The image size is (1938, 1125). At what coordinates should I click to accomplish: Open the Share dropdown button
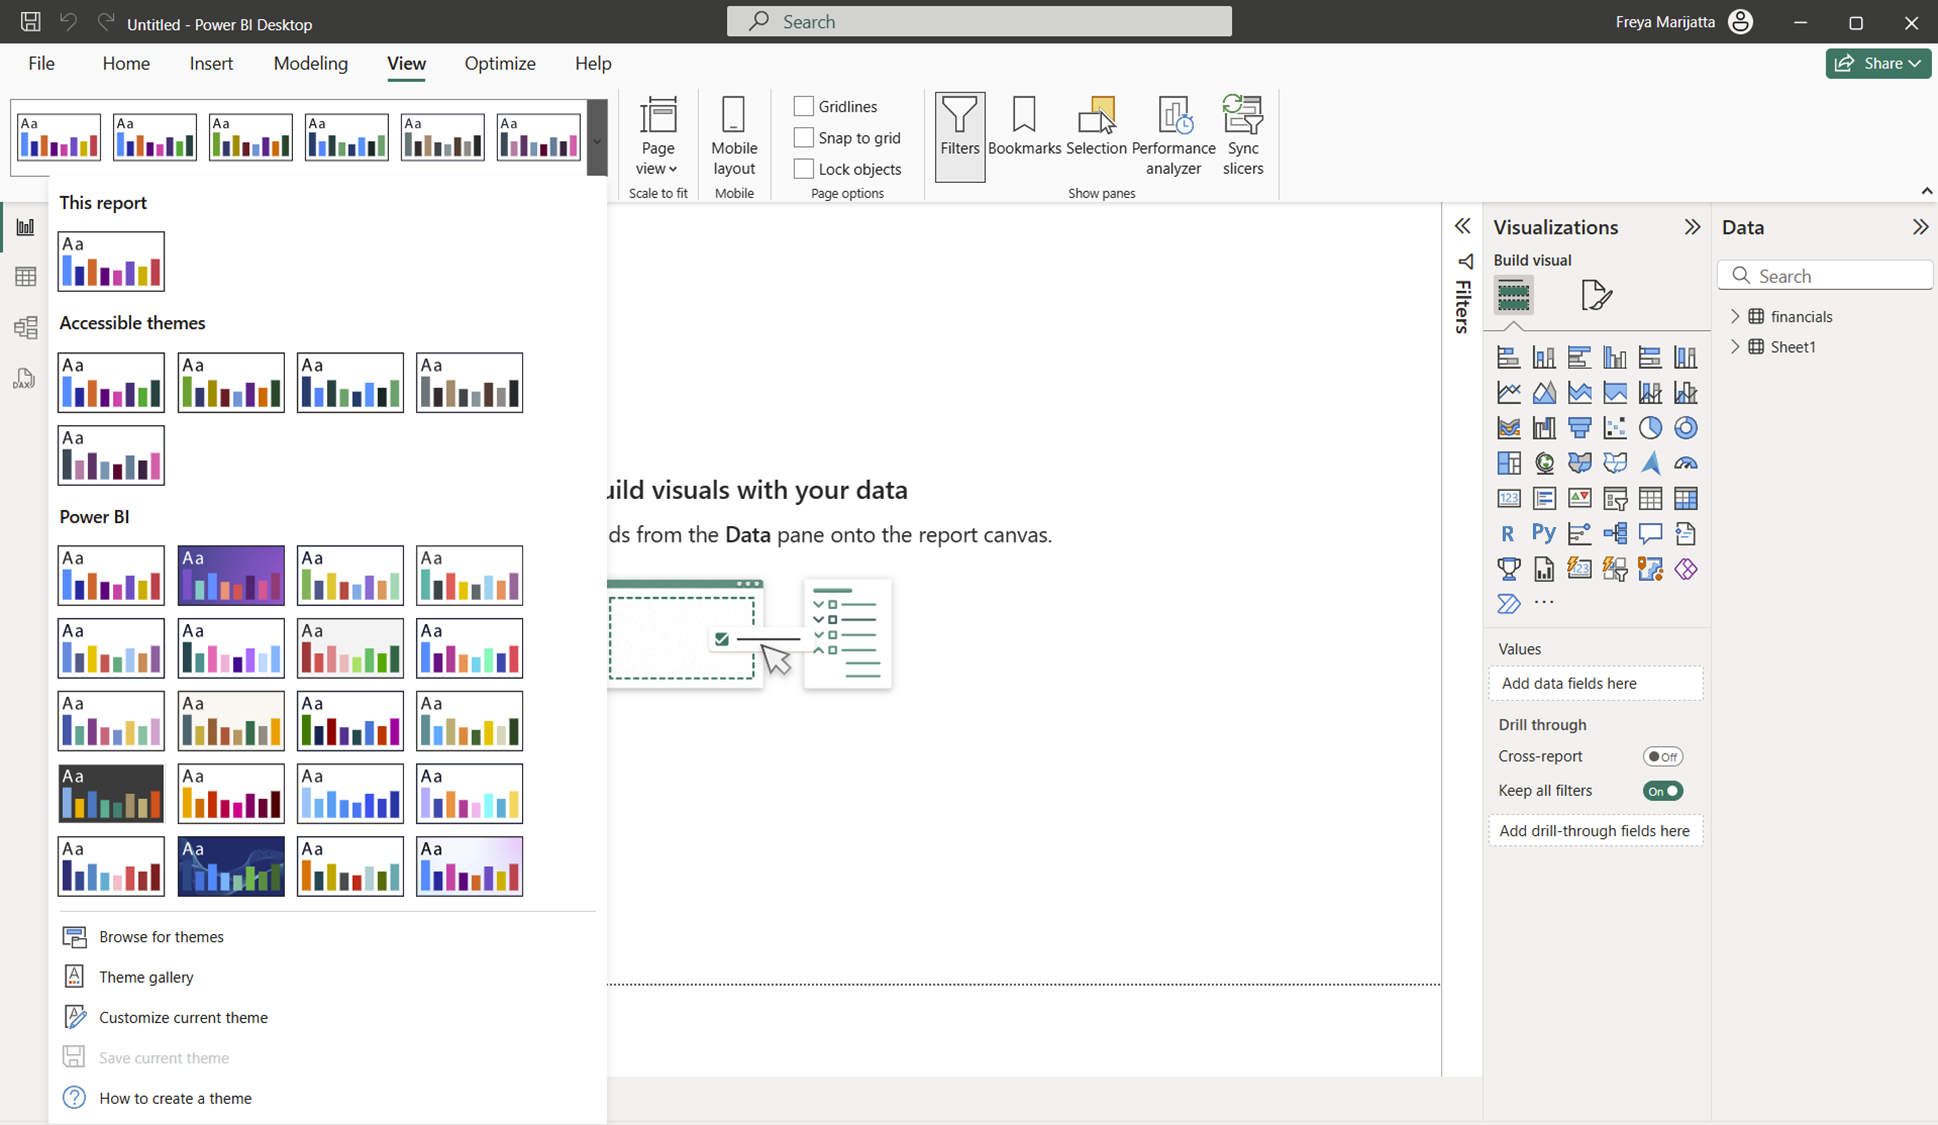click(x=1878, y=63)
